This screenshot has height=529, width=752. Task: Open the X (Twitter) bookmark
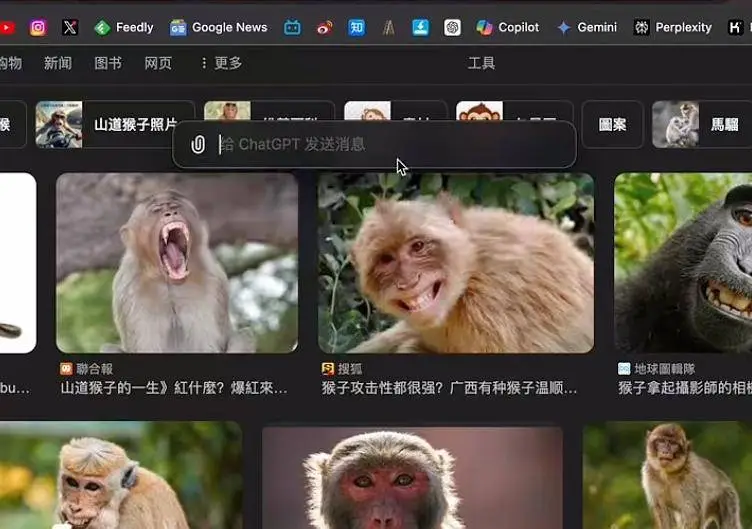pos(69,27)
